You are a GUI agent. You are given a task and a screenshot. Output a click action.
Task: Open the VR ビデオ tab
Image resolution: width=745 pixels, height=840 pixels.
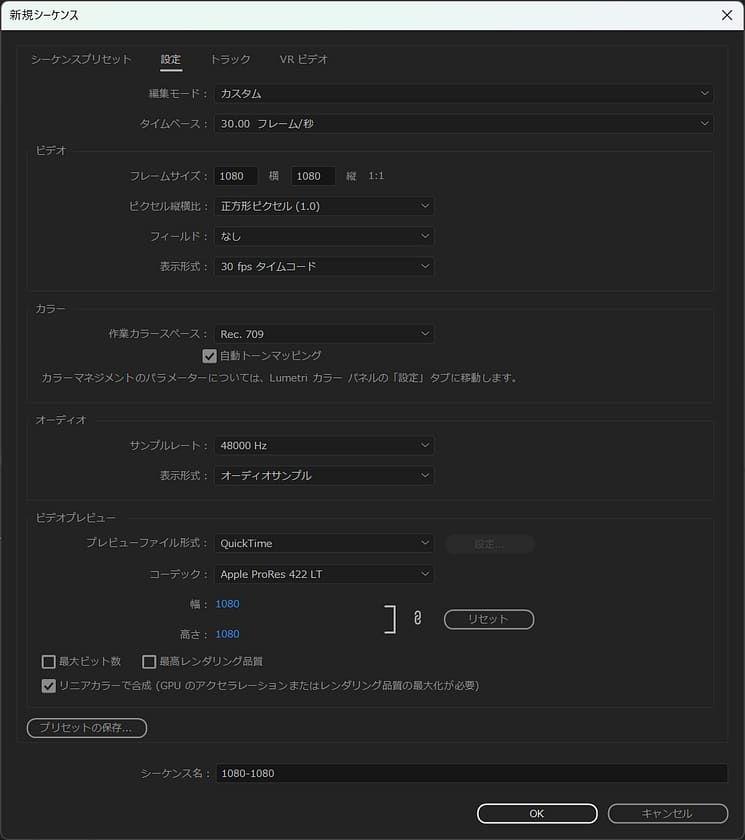pos(303,60)
